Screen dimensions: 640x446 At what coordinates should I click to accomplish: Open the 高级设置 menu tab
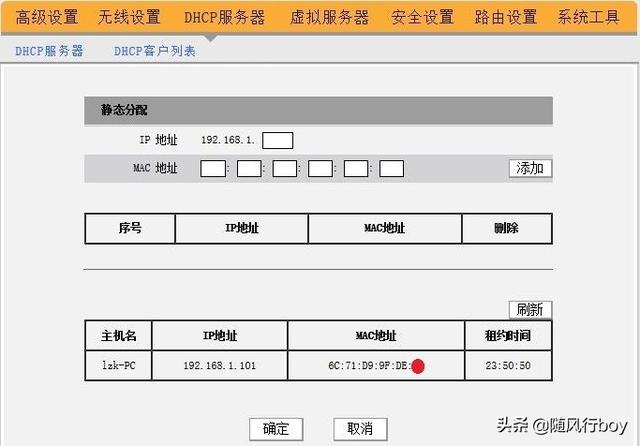point(47,18)
